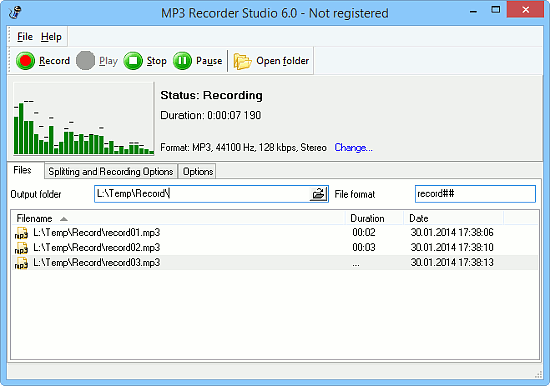This screenshot has height=386, width=550.
Task: Click the '...' duration of record03
Action: pos(356,264)
